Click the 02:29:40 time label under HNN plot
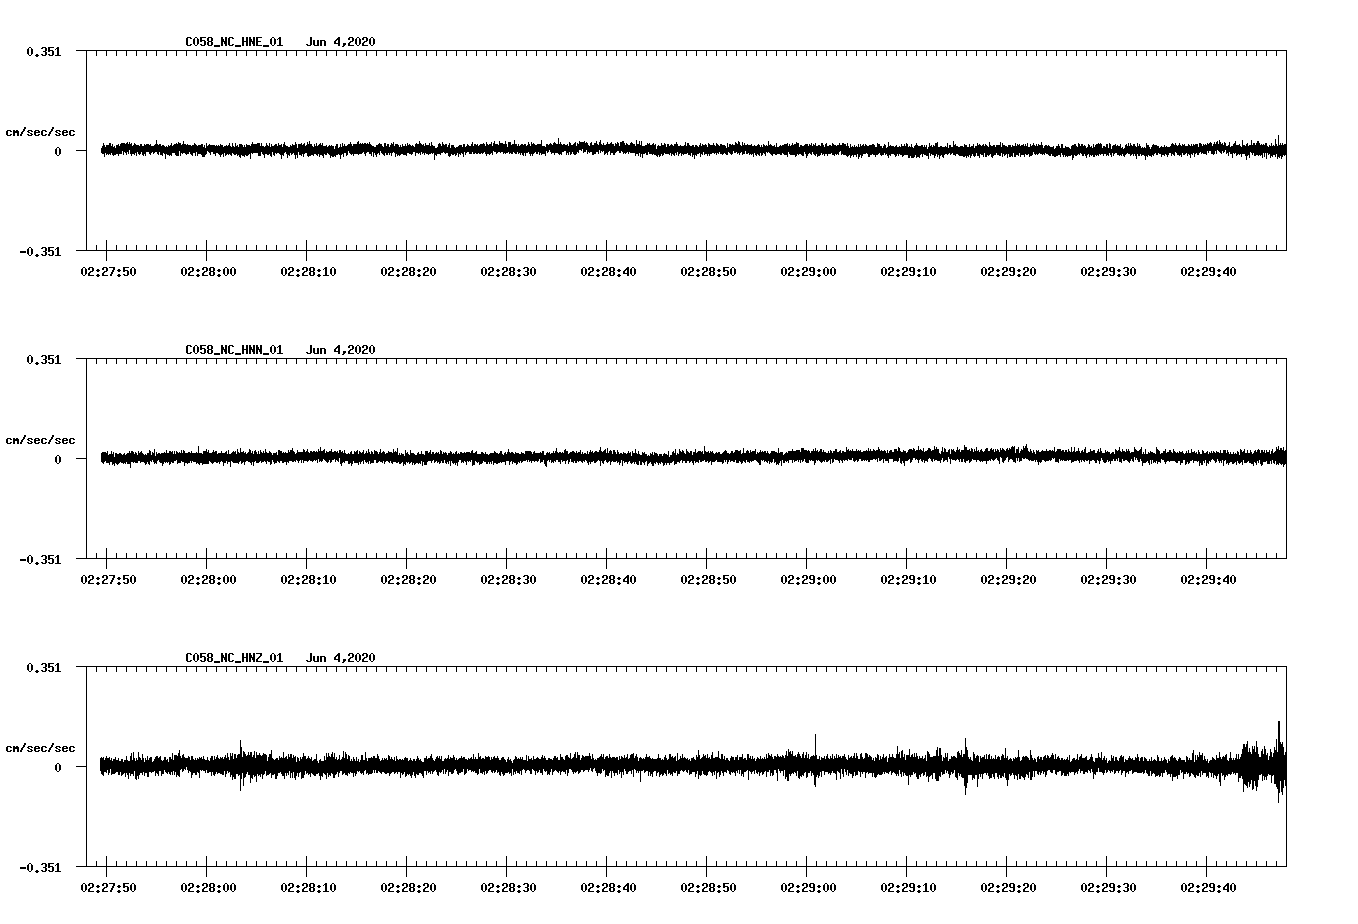 (1208, 580)
